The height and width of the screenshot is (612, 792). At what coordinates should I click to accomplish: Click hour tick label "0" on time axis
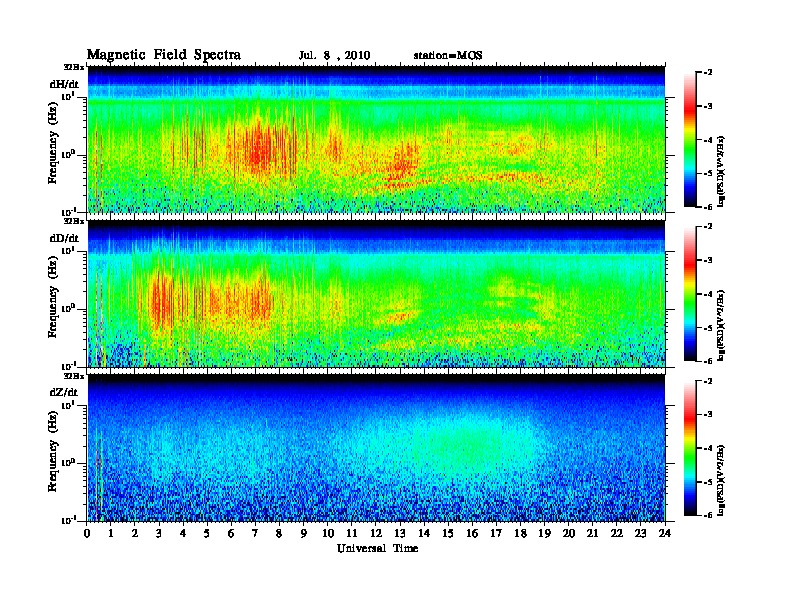[87, 533]
